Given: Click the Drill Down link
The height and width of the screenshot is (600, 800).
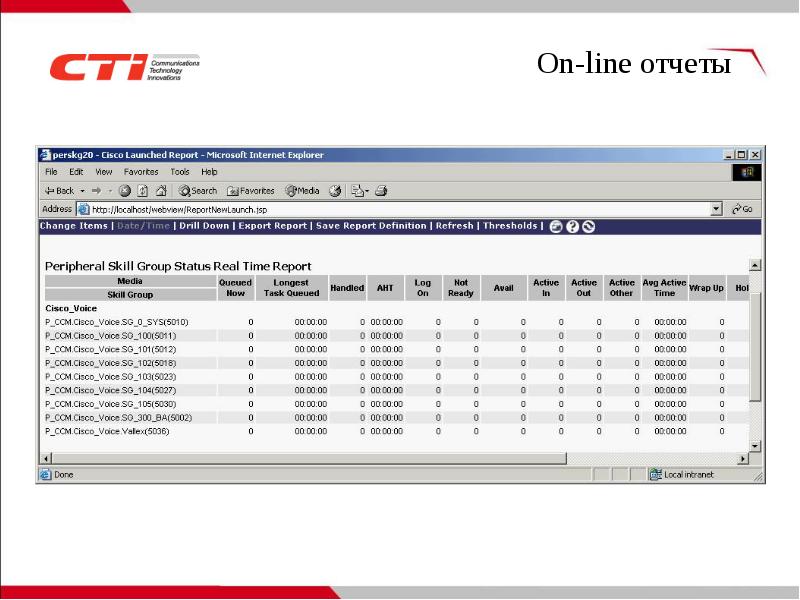Looking at the screenshot, I should click(203, 226).
